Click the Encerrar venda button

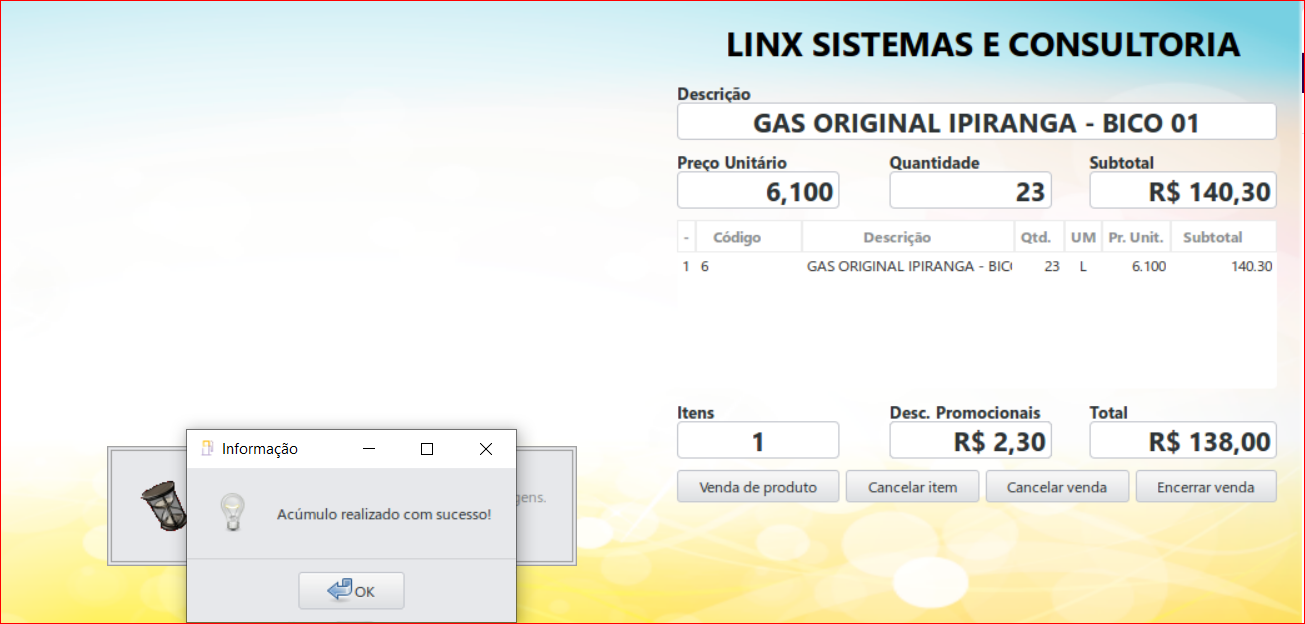[1206, 487]
